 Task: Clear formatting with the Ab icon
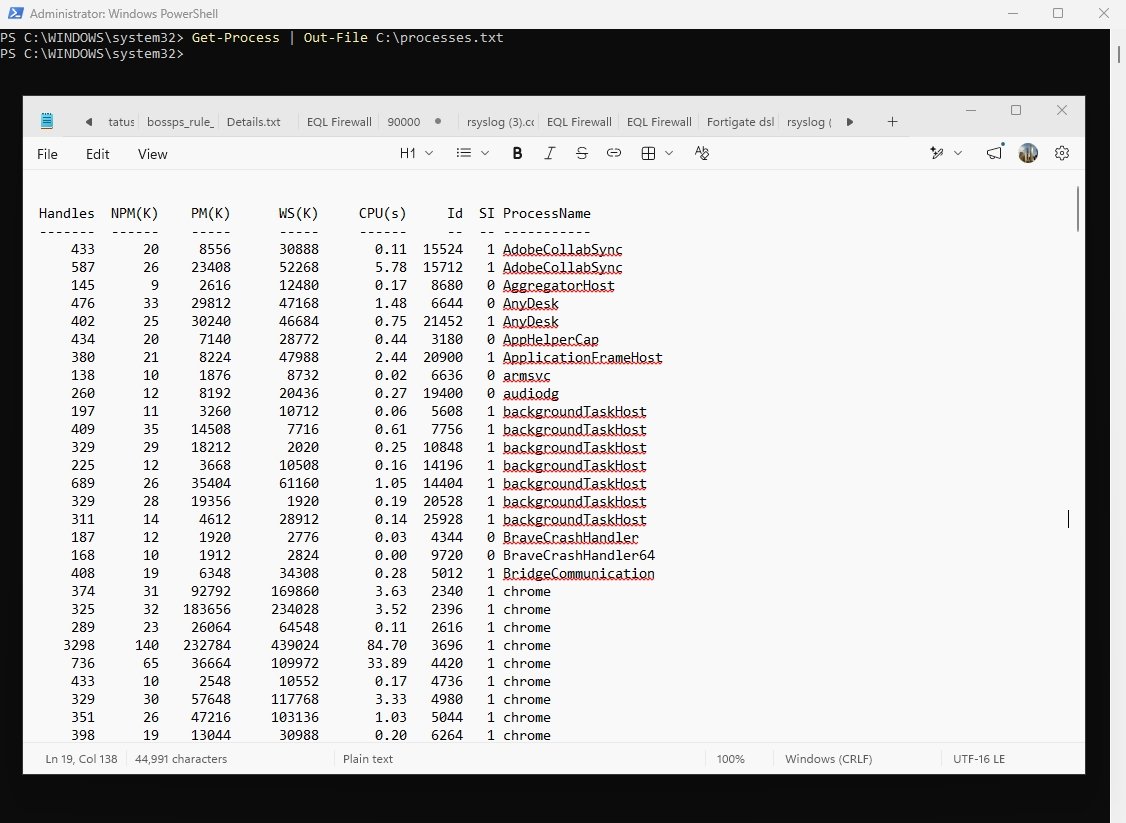[702, 153]
